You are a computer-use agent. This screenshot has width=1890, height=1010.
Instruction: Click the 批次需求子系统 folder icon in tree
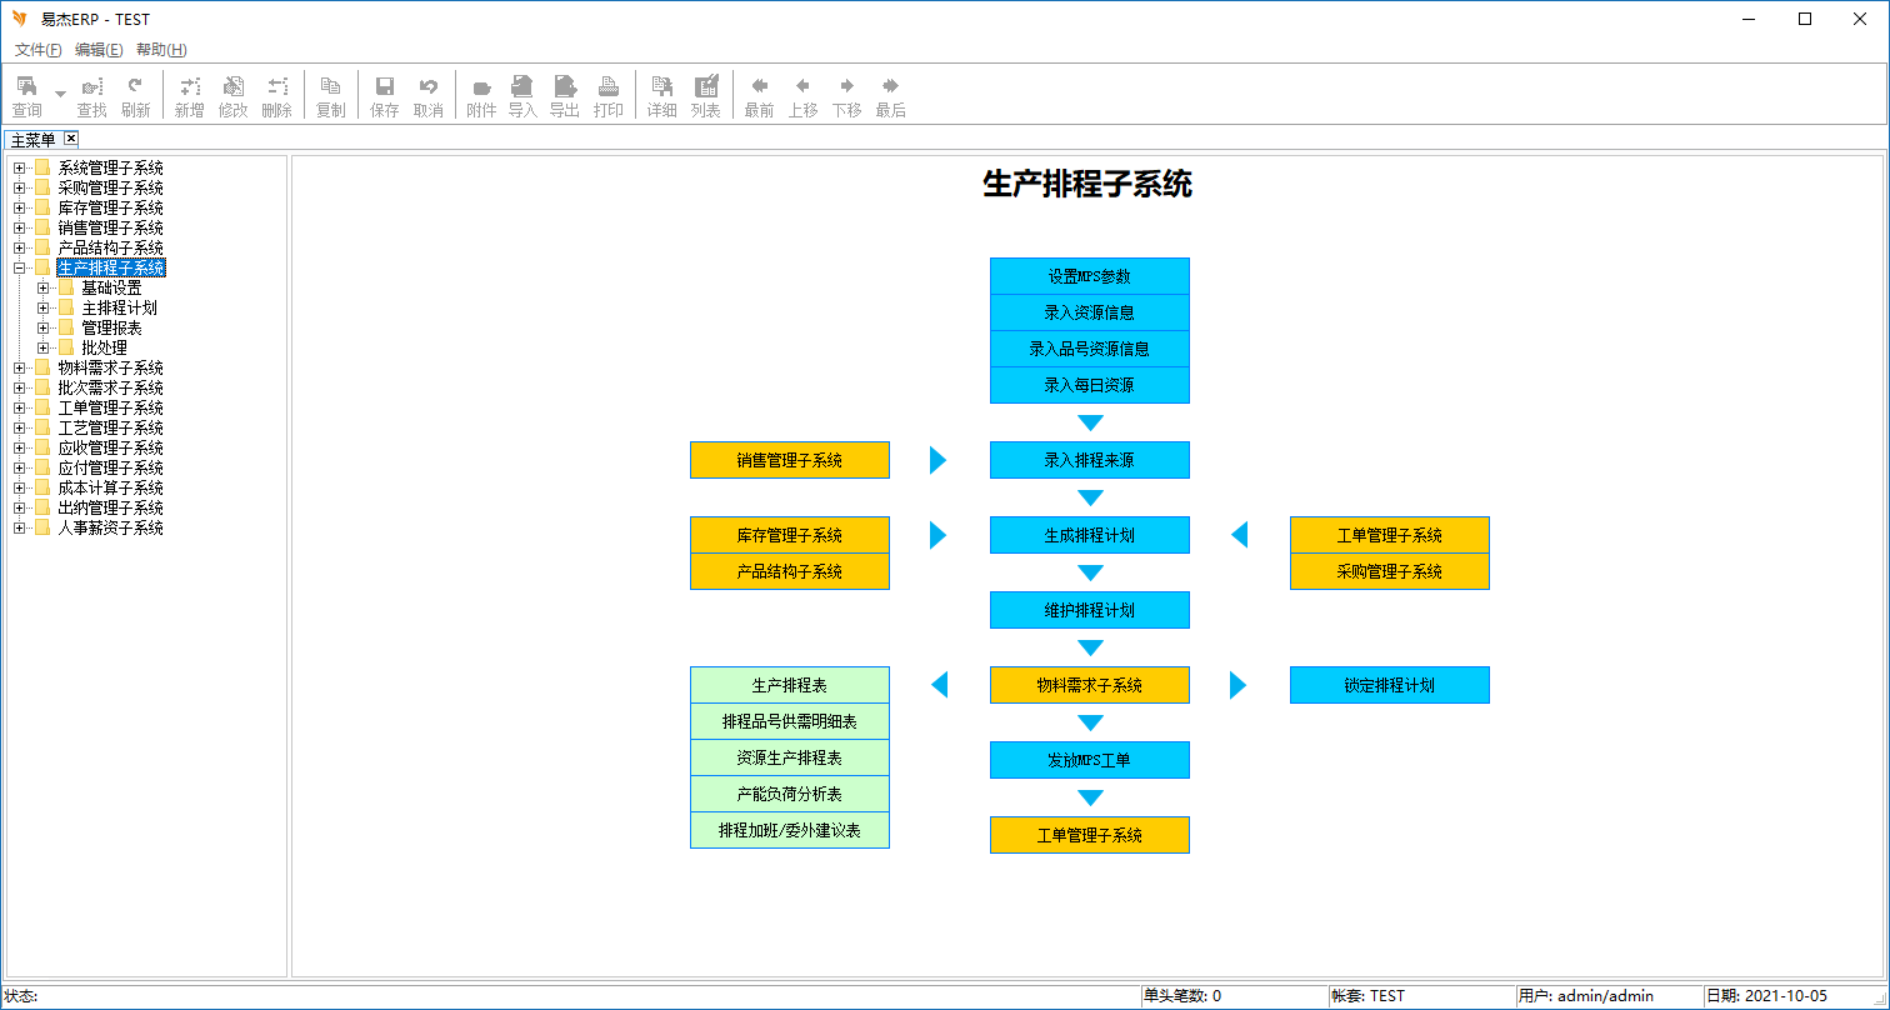click(x=42, y=387)
